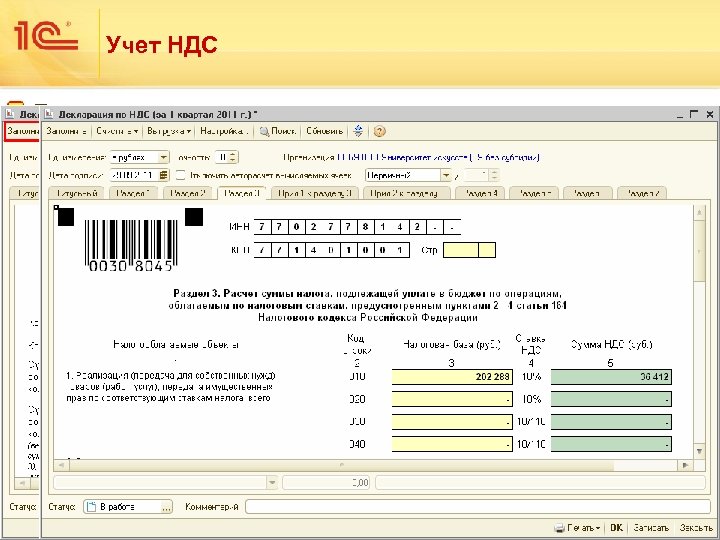This screenshot has width=720, height=540.
Task: Click the VAT amount cell 36 412
Action: click(611, 377)
